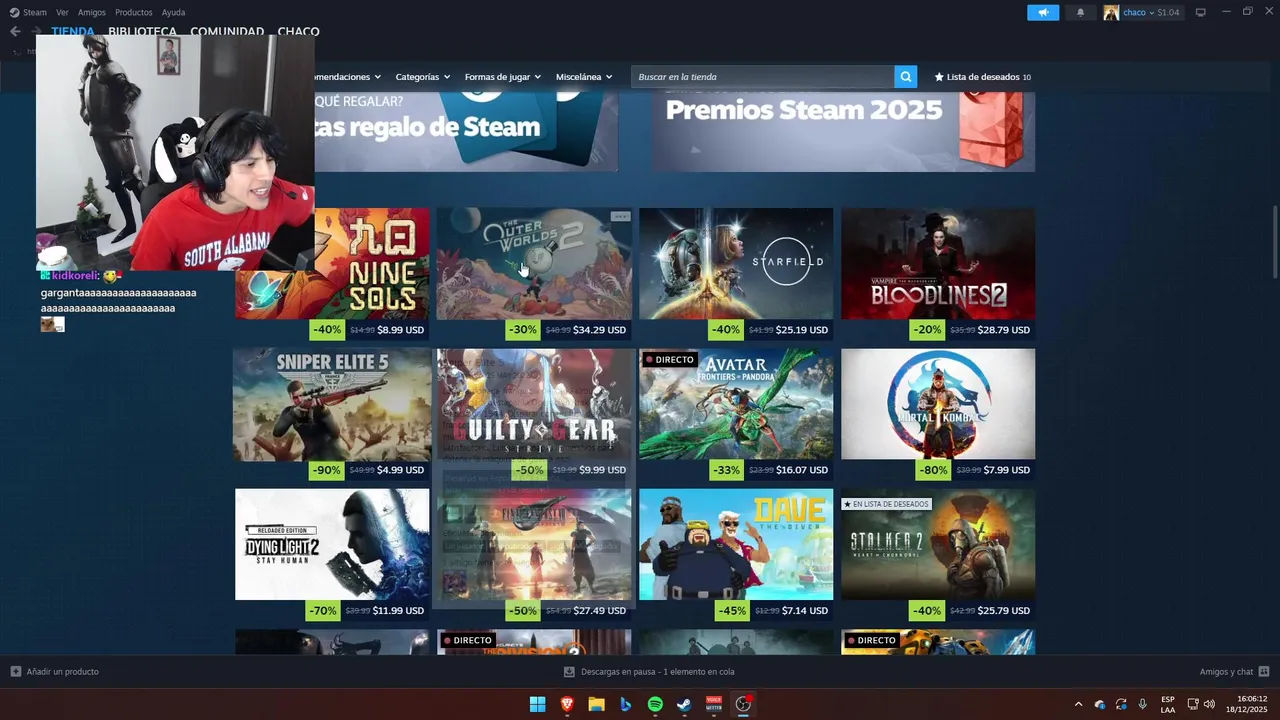Go back with the arrow button
Screen dimensions: 1280x720
point(15,31)
